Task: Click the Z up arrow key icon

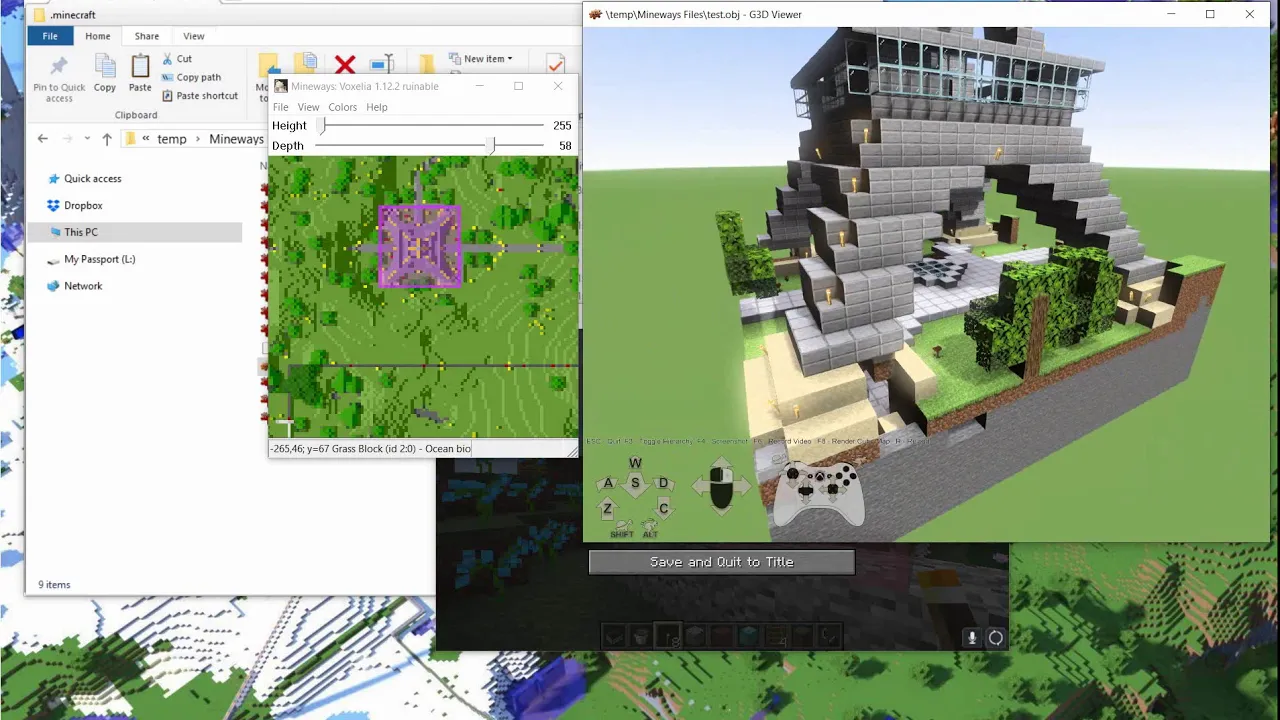Action: pyautogui.click(x=607, y=509)
